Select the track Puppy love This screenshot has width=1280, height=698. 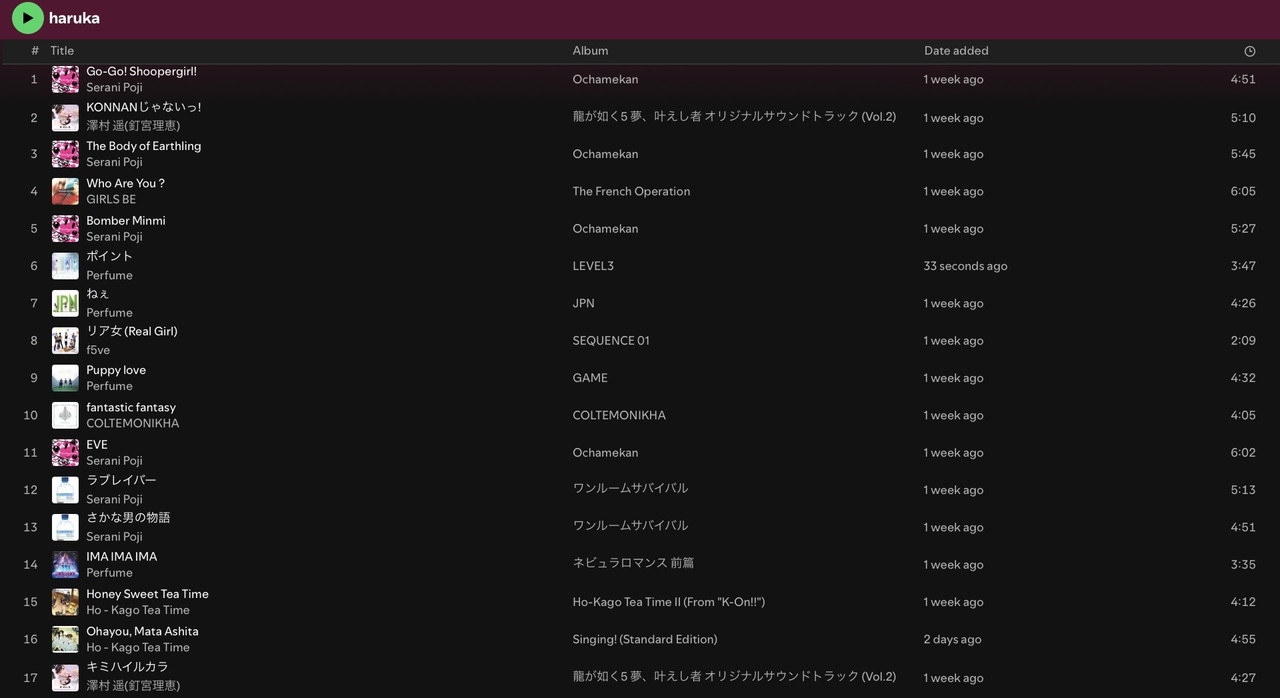click(x=116, y=370)
